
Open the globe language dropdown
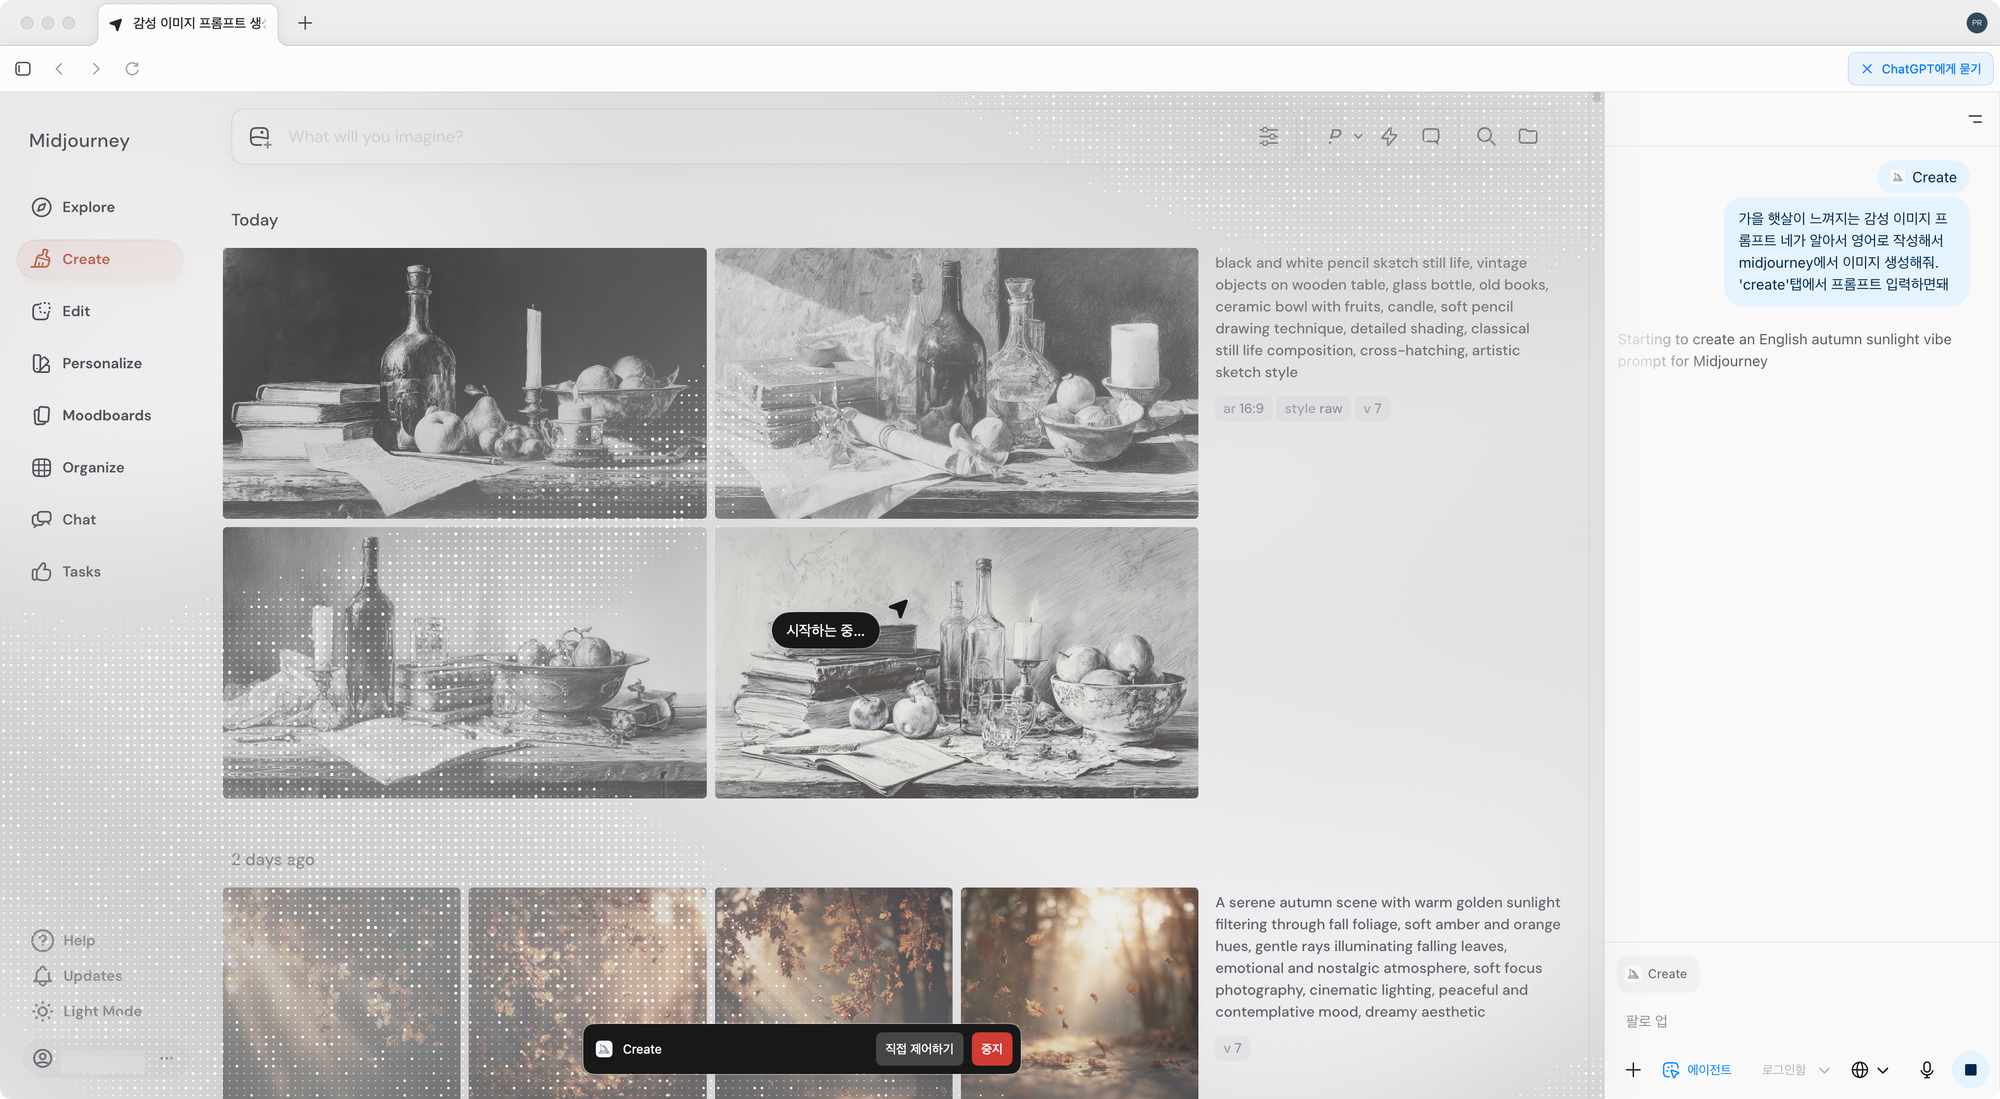click(x=1869, y=1070)
